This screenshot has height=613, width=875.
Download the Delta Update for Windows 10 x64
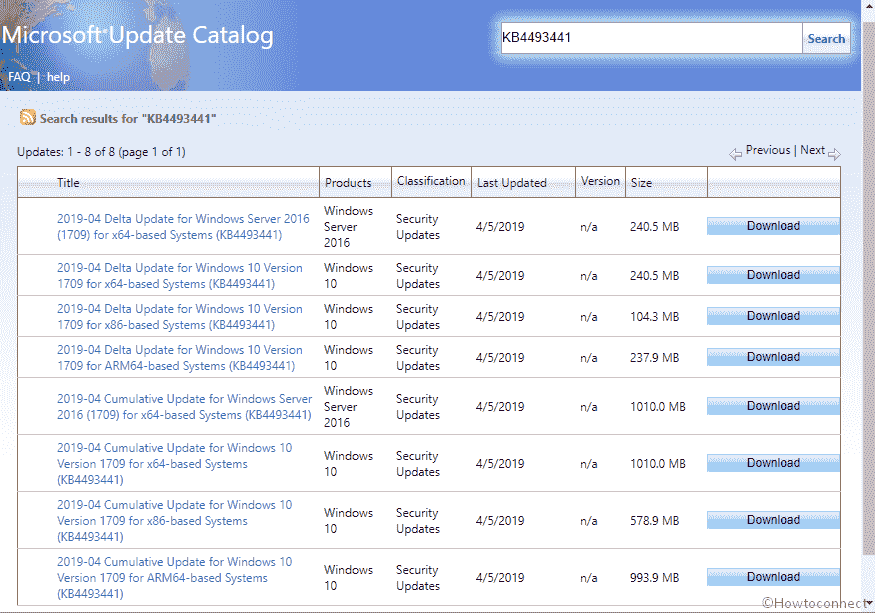[773, 275]
